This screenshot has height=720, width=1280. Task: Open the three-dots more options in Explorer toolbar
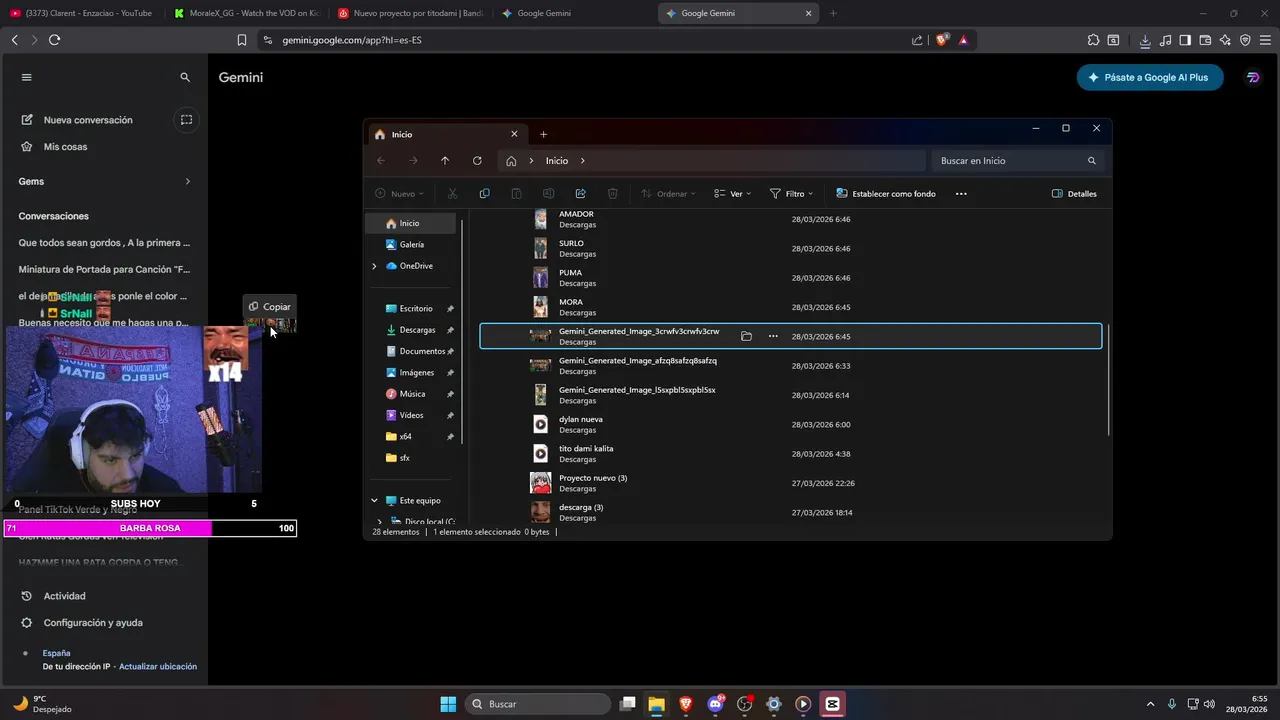[961, 194]
